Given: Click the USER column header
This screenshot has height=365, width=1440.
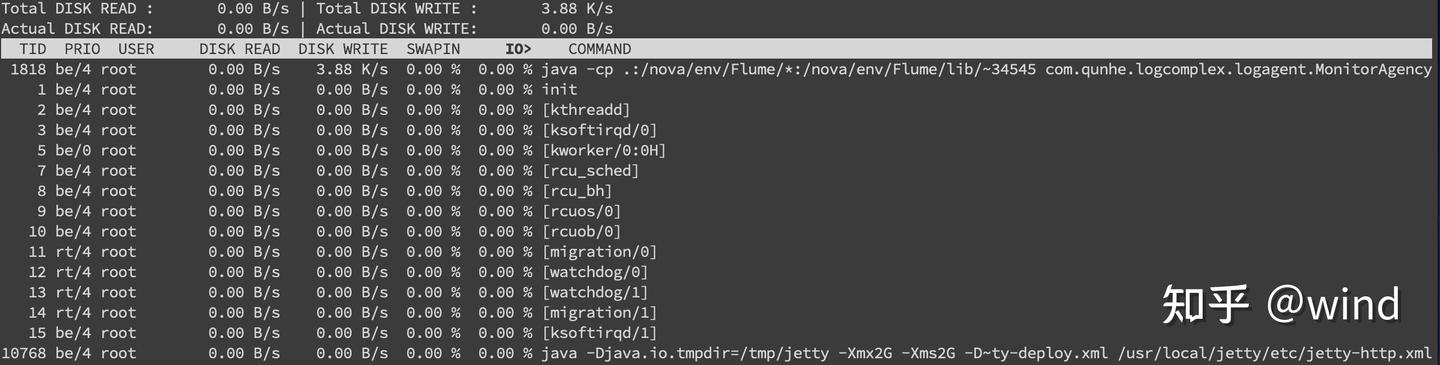Looking at the screenshot, I should [x=136, y=48].
